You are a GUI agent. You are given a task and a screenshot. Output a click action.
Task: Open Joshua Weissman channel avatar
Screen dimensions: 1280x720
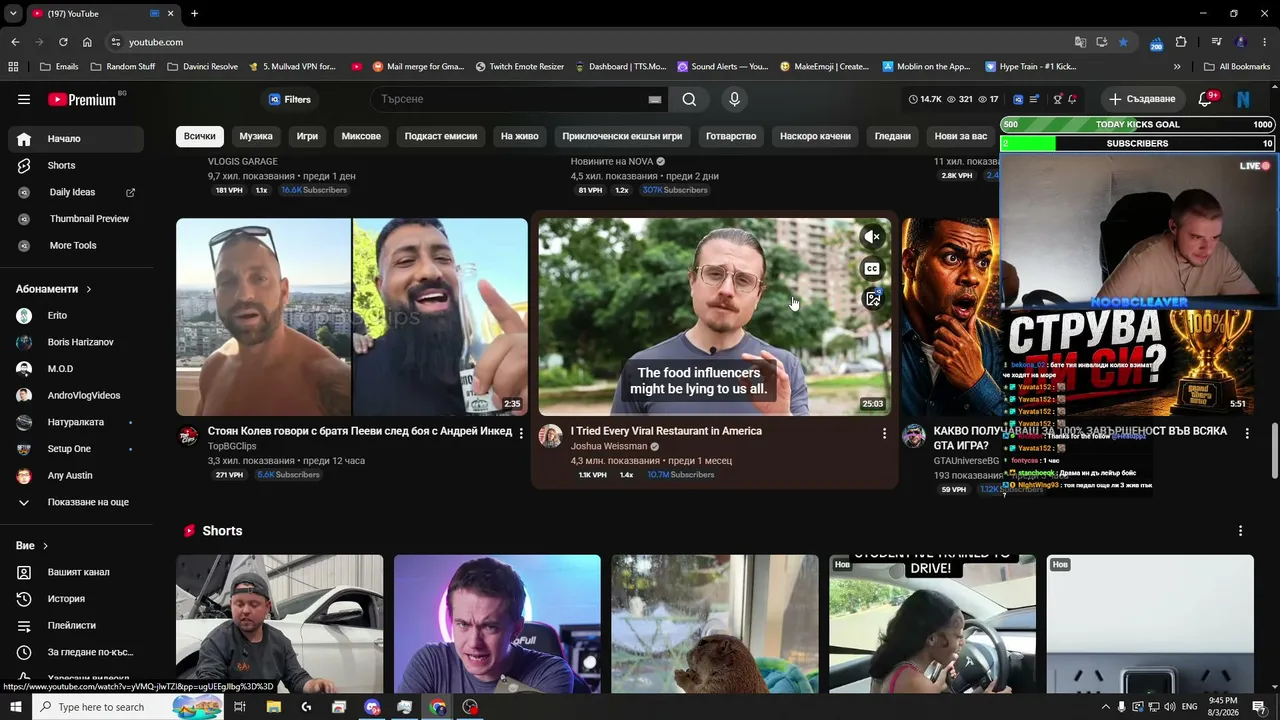pos(551,435)
